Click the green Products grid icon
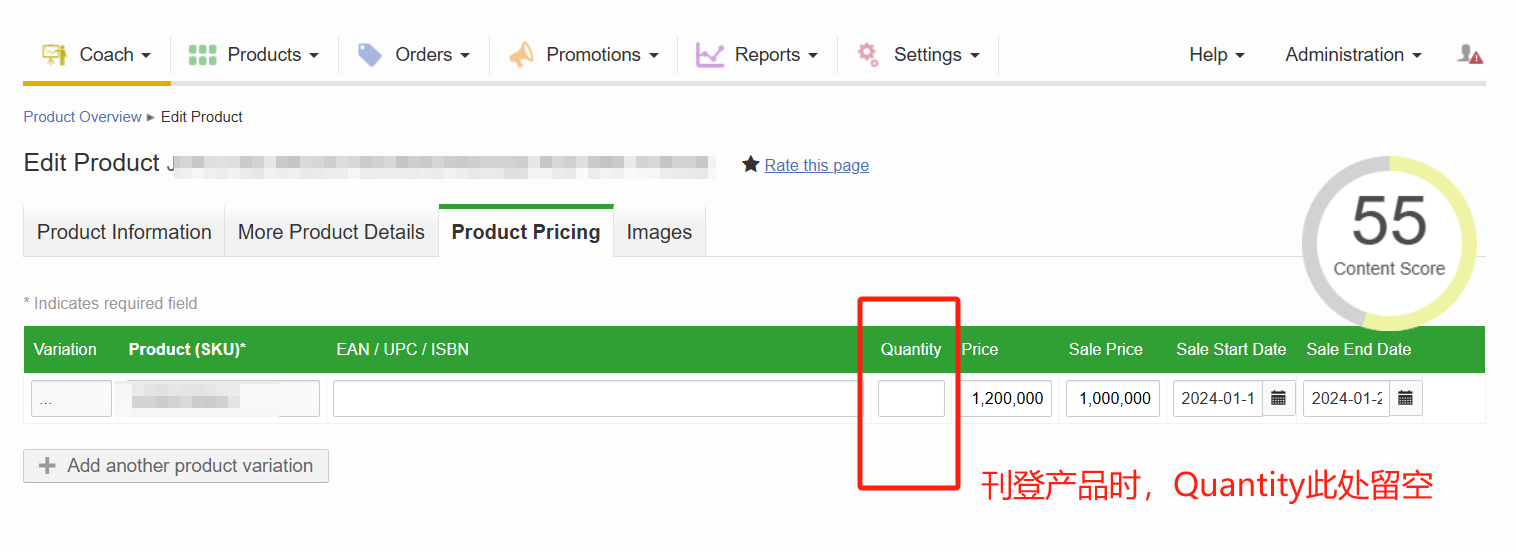 (x=202, y=55)
